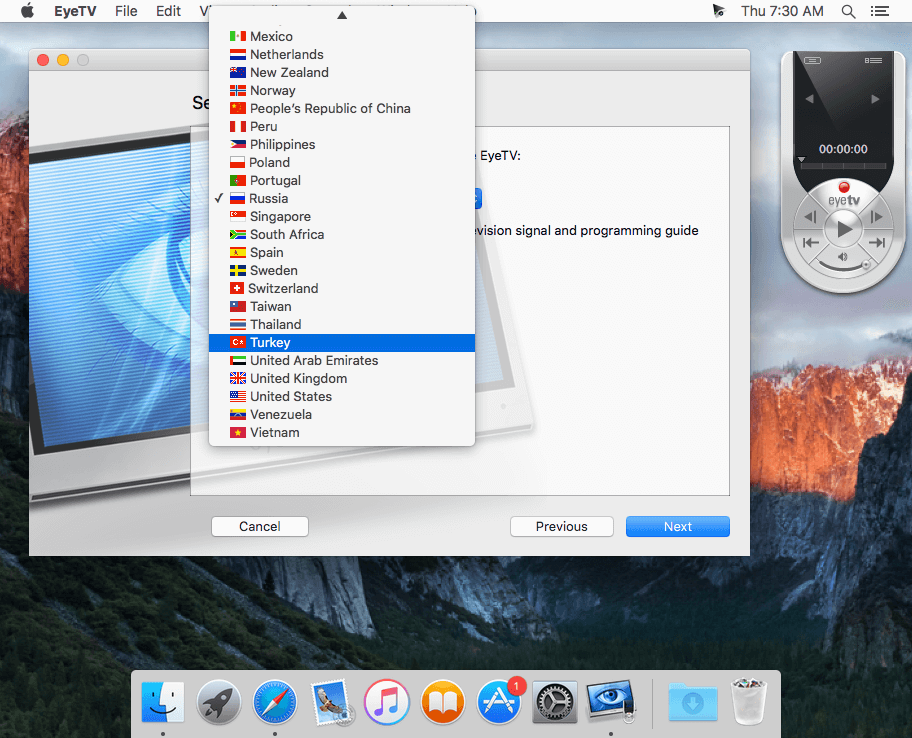Click the red record button on remote
912x738 pixels.
pyautogui.click(x=843, y=187)
